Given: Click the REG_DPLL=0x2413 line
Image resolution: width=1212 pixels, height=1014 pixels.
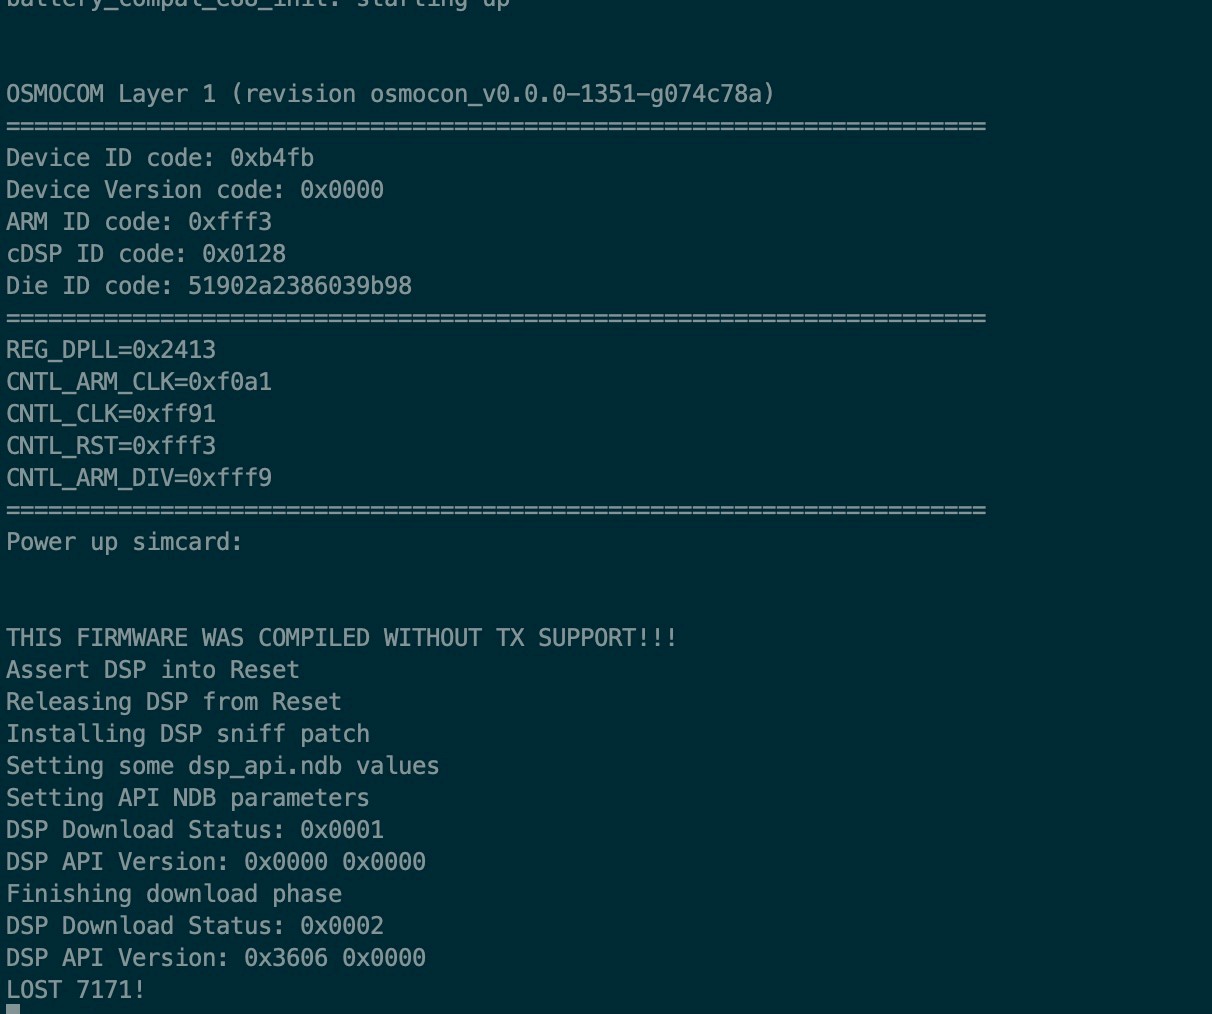Looking at the screenshot, I should 111,350.
